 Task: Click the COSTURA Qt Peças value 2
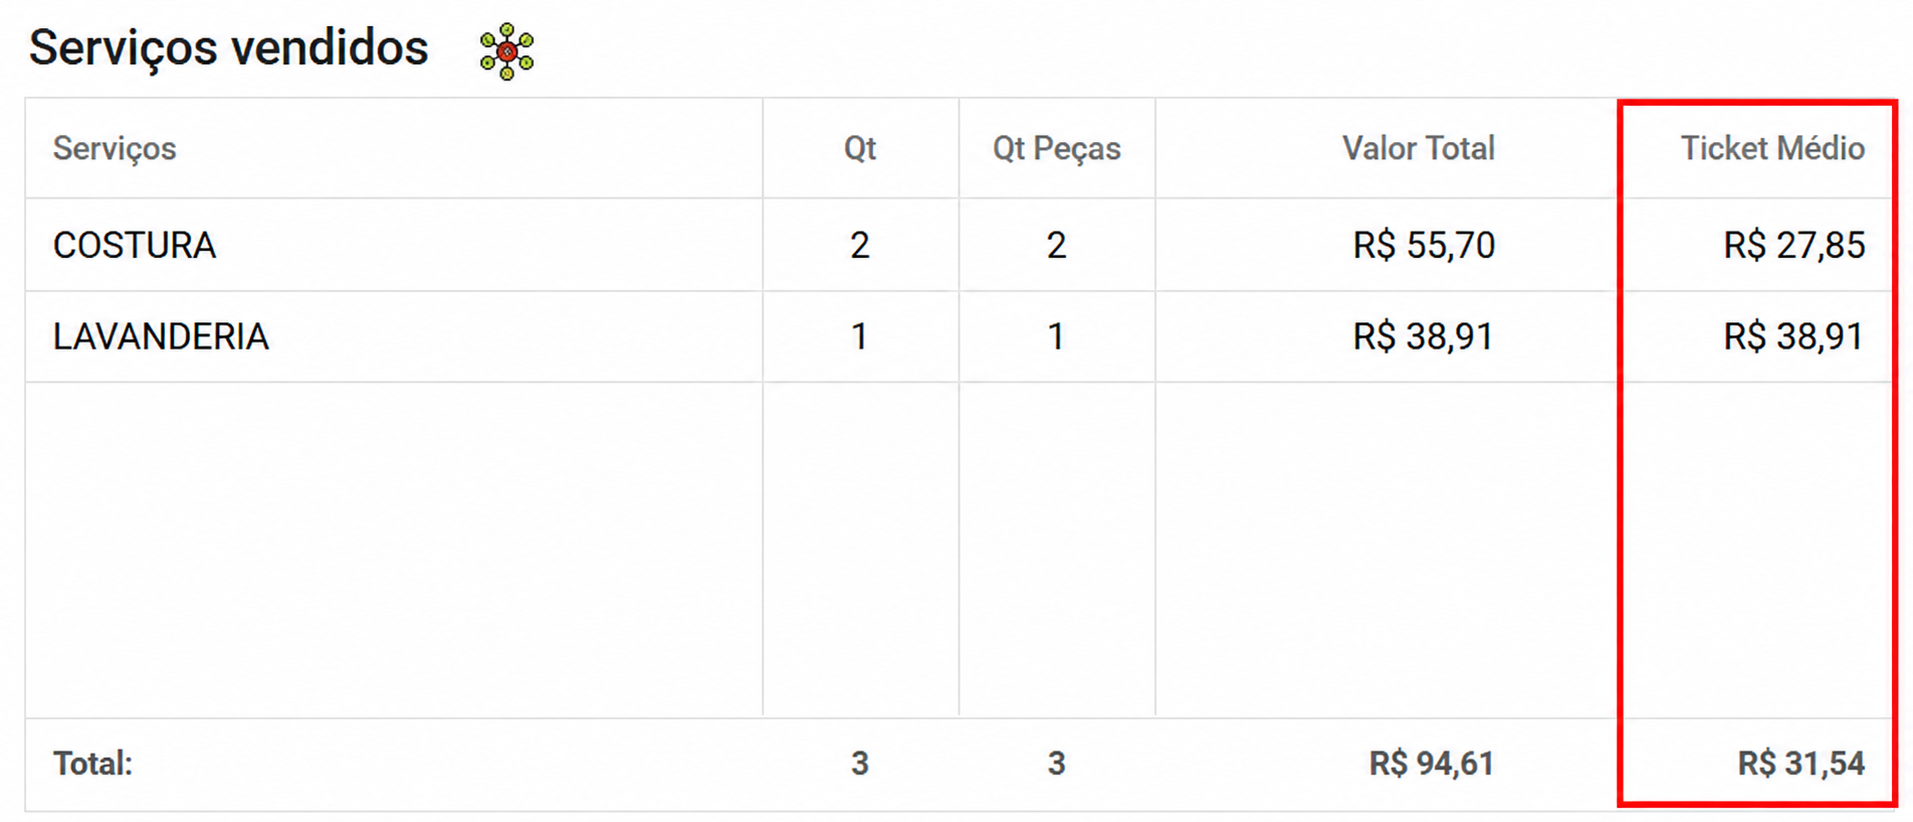(x=1056, y=245)
